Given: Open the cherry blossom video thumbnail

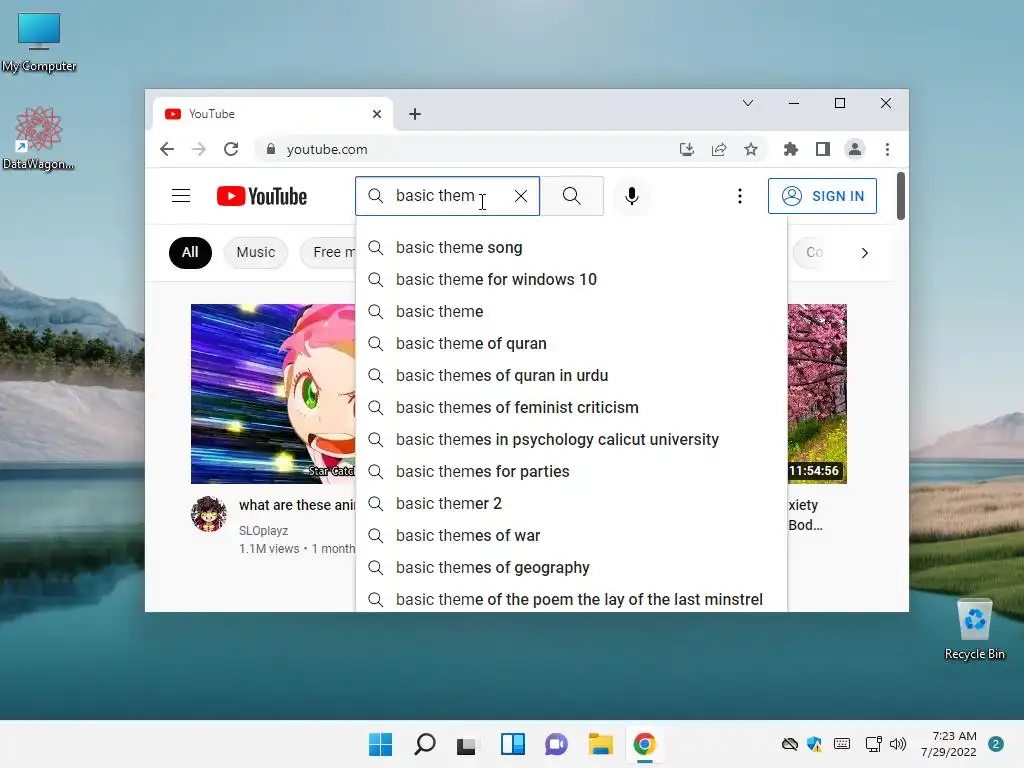Looking at the screenshot, I should (817, 394).
